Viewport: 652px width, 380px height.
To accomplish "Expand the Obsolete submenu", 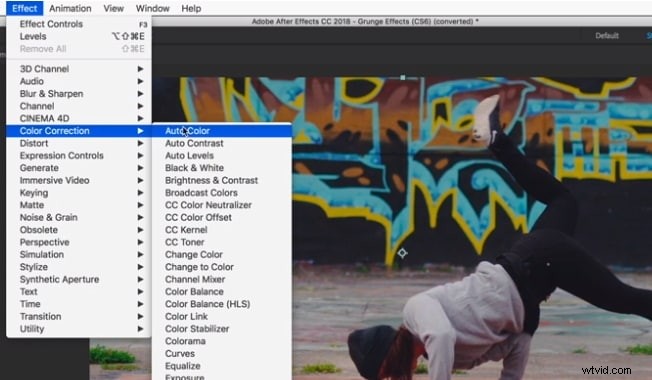I will 79,230.
